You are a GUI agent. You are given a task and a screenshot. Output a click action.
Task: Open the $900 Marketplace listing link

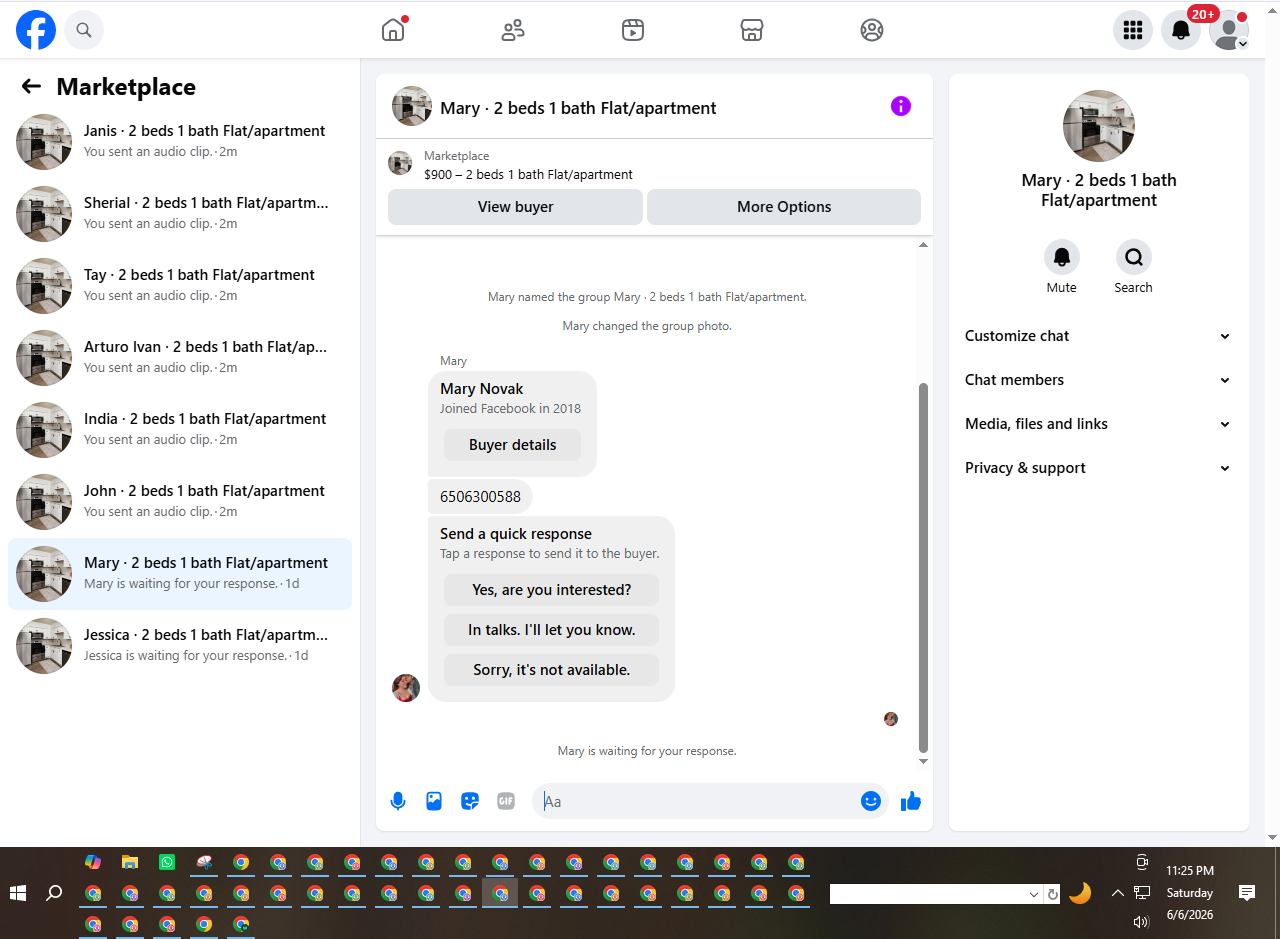coord(528,174)
